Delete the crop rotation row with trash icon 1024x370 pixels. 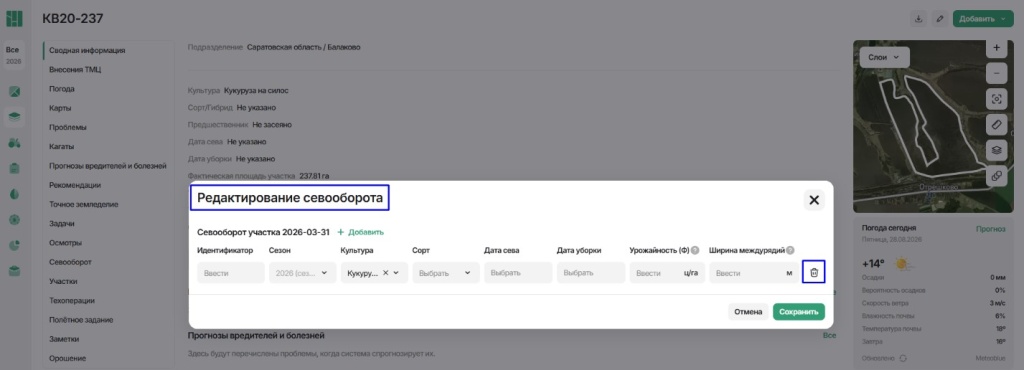[x=814, y=273]
